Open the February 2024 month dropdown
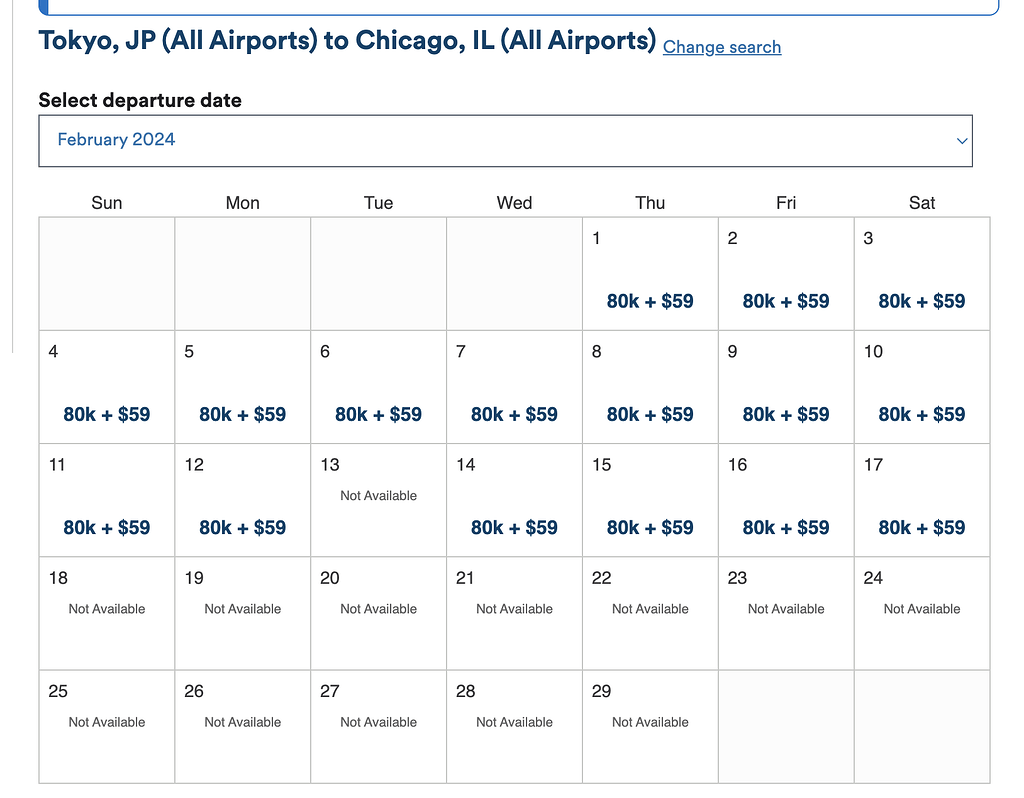Screen dimensions: 1024x798 pyautogui.click(x=504, y=141)
